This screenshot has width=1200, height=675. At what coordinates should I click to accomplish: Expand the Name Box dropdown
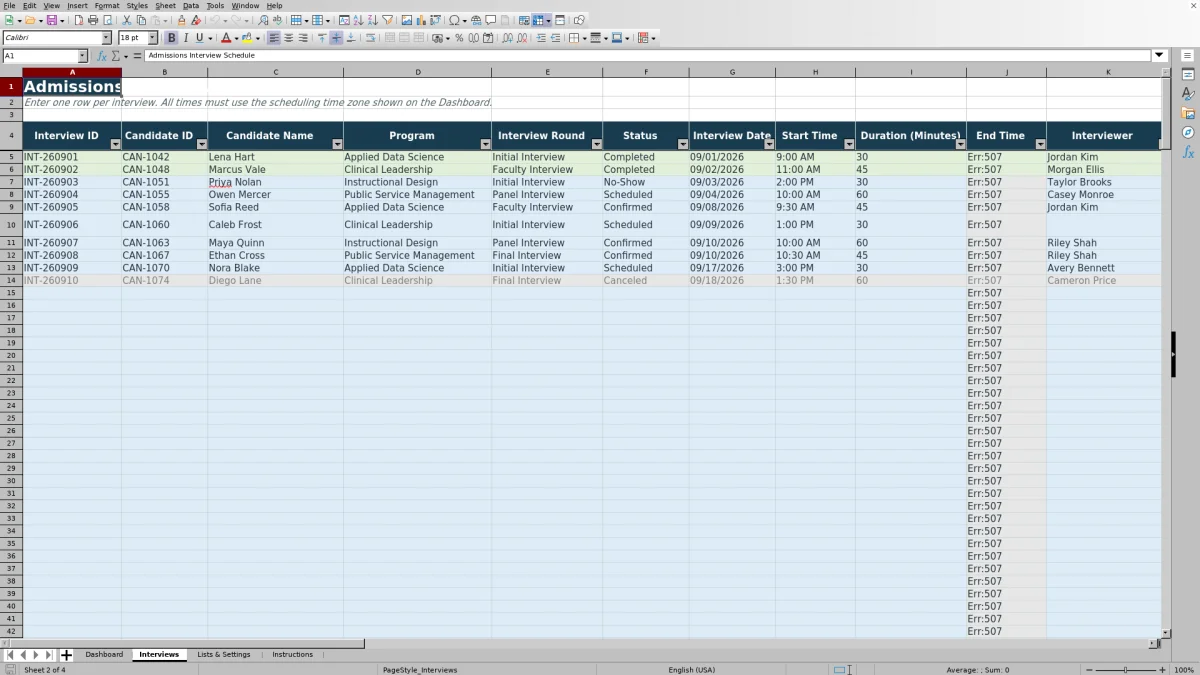pyautogui.click(x=82, y=56)
